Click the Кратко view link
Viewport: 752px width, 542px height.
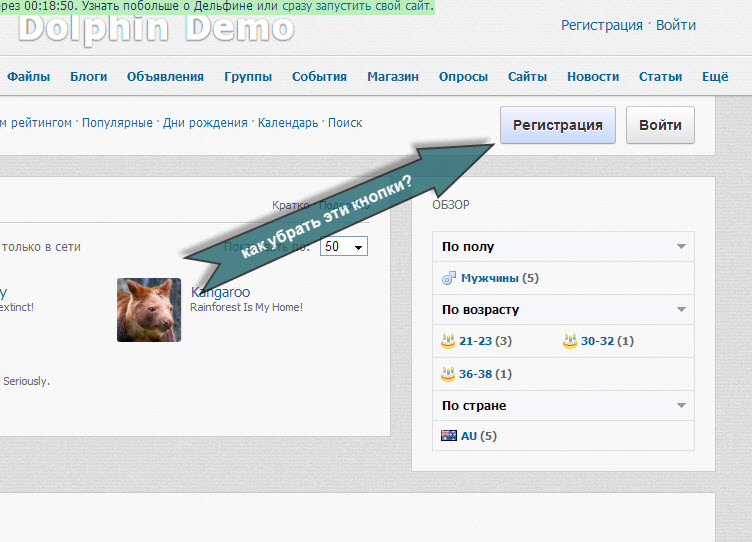click(291, 205)
